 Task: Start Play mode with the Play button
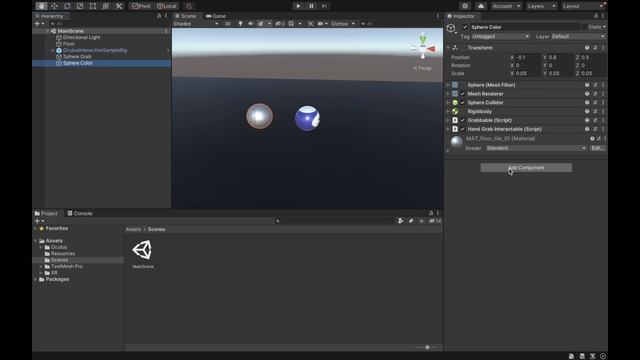tap(298, 6)
